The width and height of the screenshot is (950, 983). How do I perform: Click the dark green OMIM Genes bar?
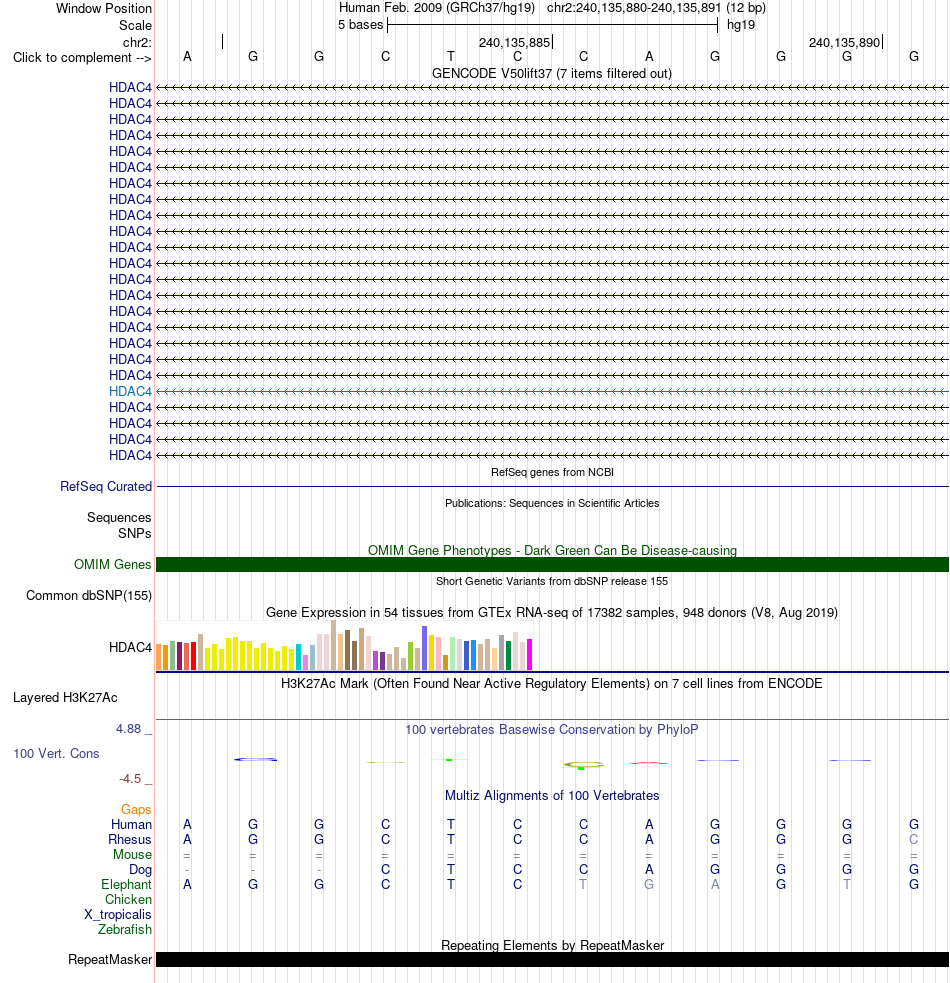[x=552, y=564]
